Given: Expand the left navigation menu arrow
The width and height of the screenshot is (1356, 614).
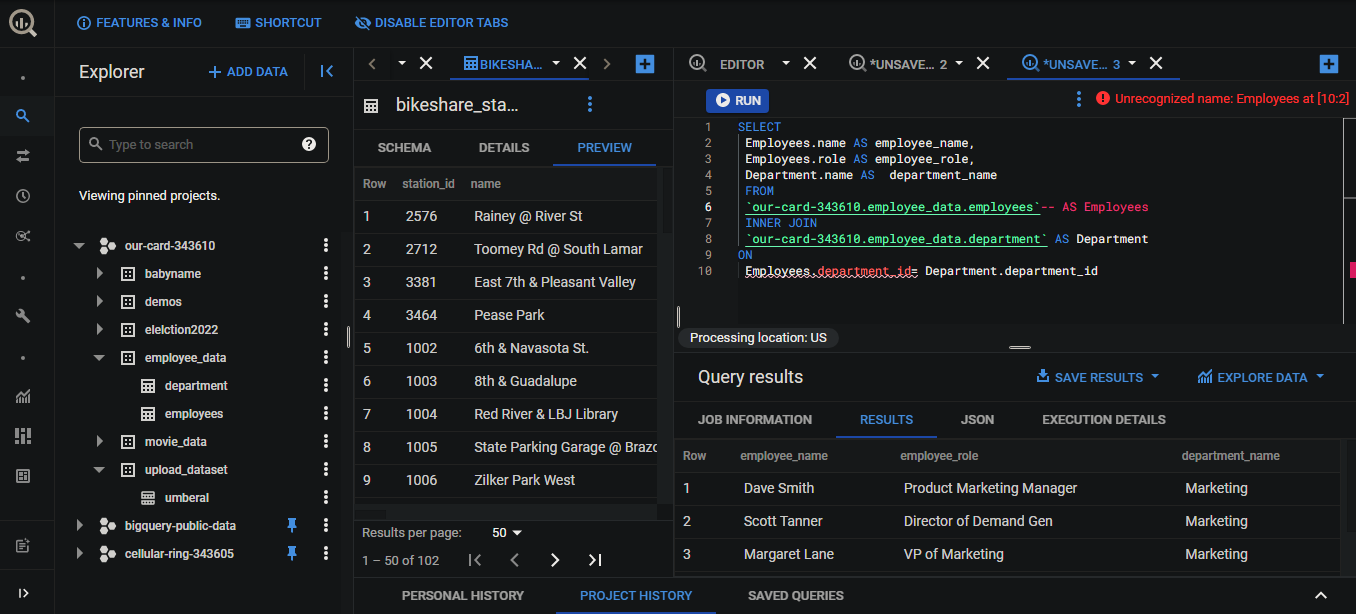Looking at the screenshot, I should [x=23, y=593].
